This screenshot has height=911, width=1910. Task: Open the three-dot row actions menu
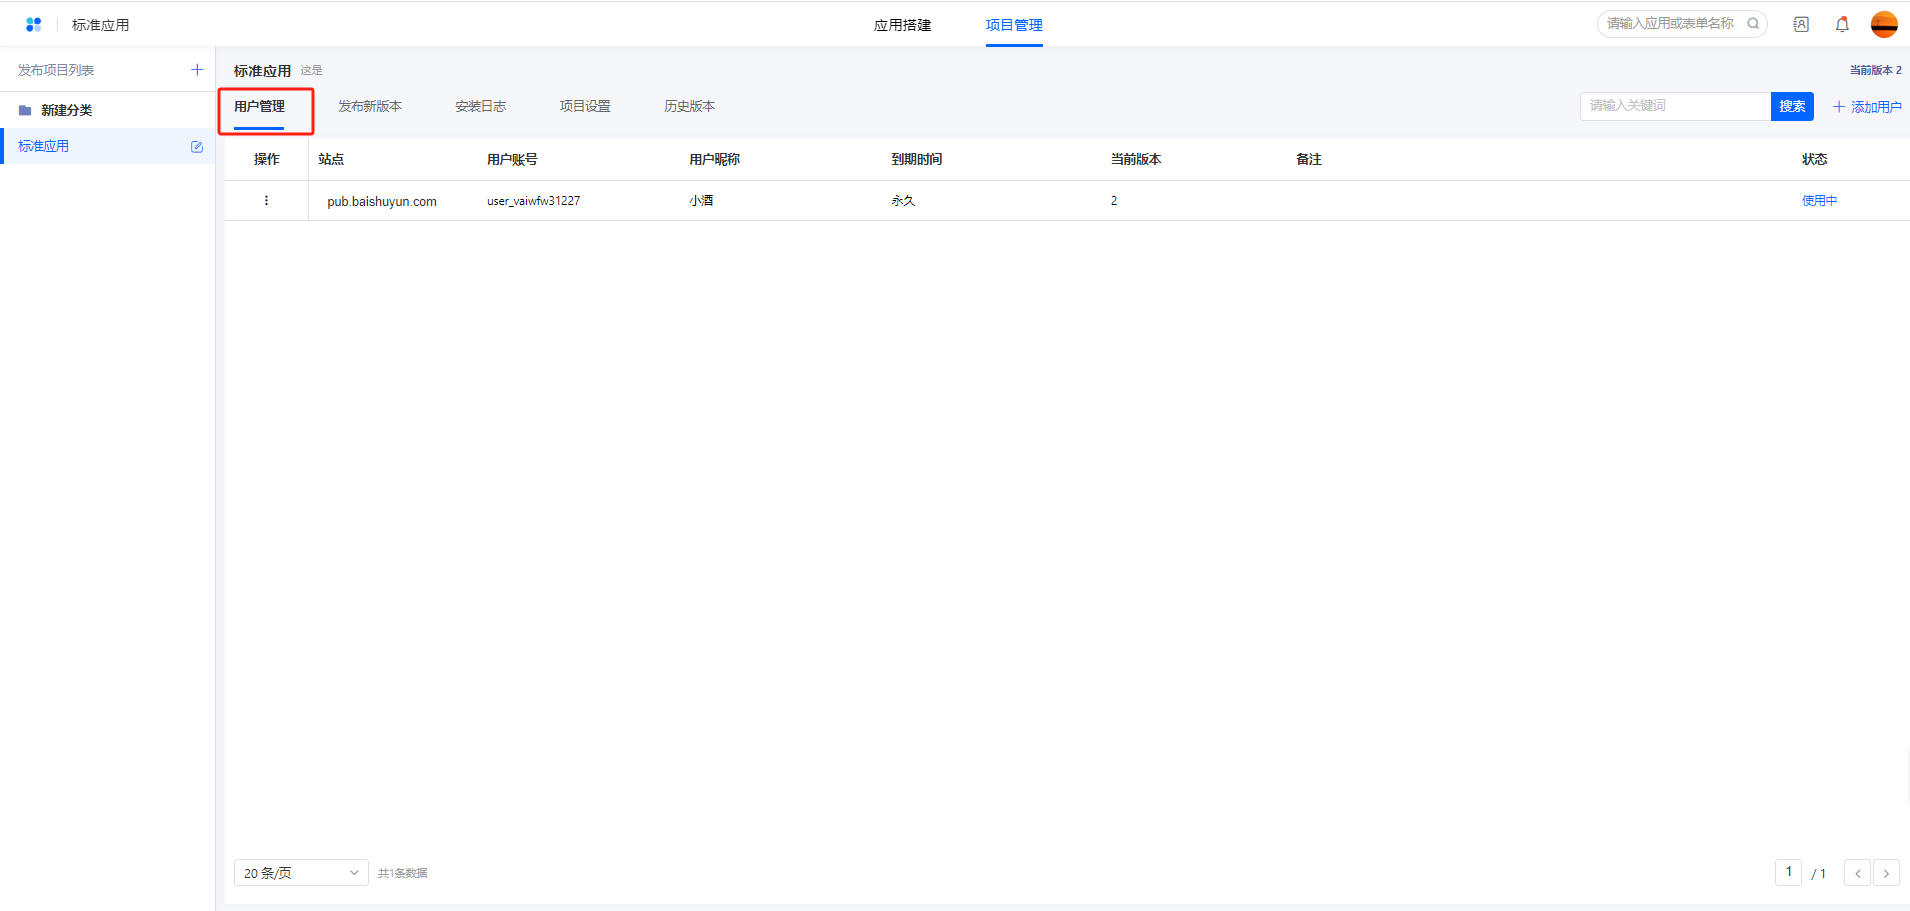pos(266,201)
